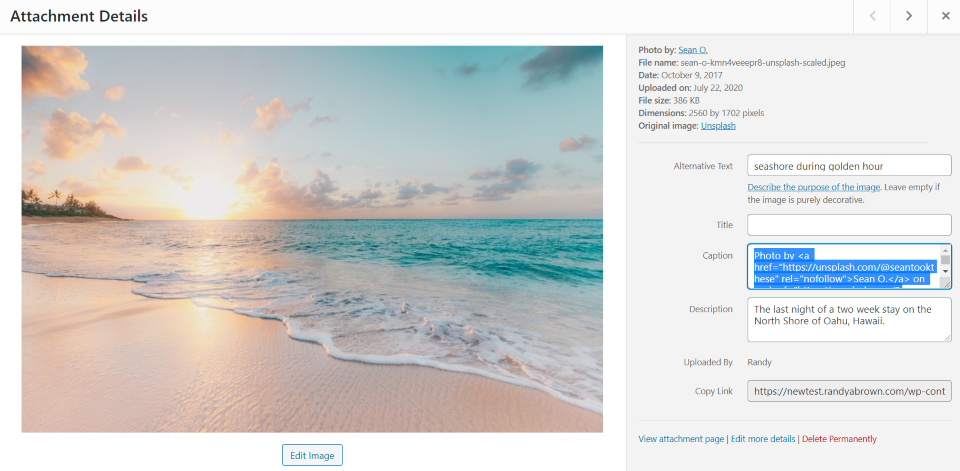Open the Edit more details link
The image size is (960, 471).
pyautogui.click(x=763, y=439)
